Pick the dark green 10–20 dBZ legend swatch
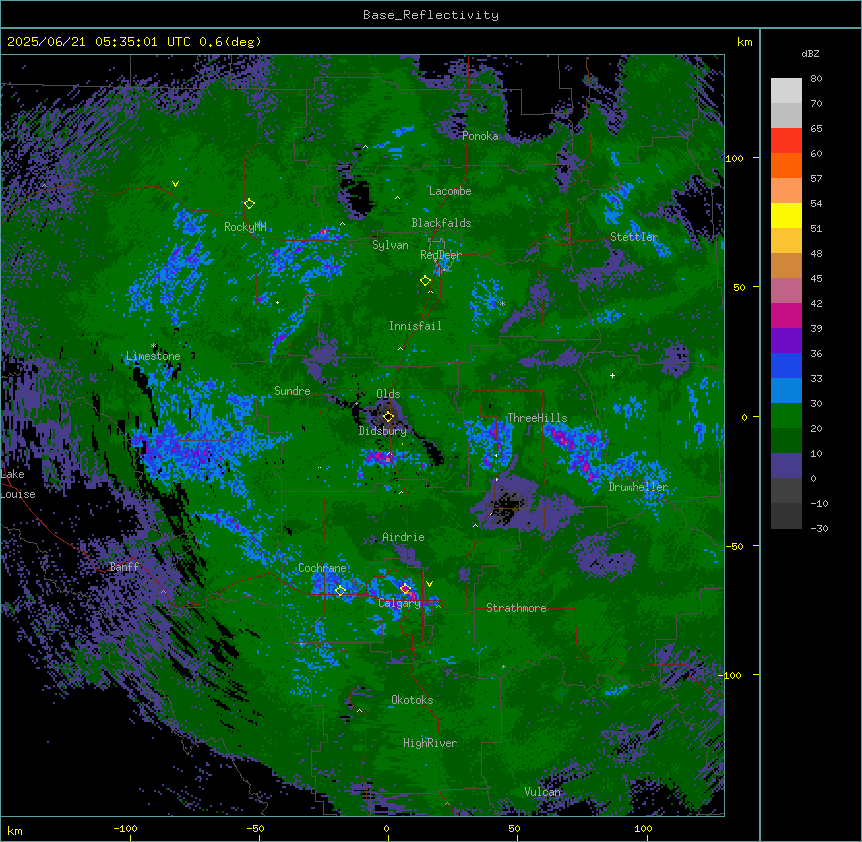The image size is (862, 842). (786, 441)
